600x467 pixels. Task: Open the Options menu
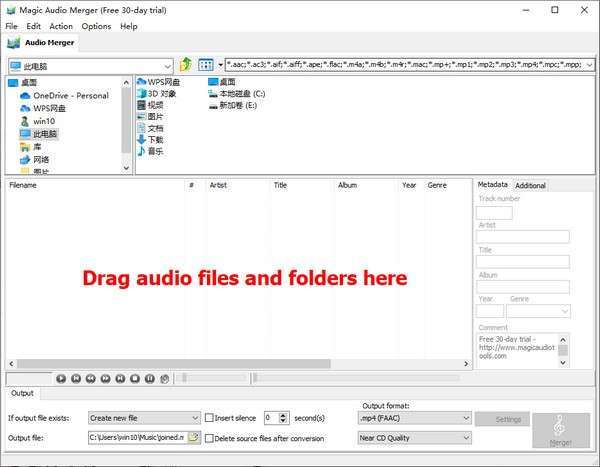point(96,26)
